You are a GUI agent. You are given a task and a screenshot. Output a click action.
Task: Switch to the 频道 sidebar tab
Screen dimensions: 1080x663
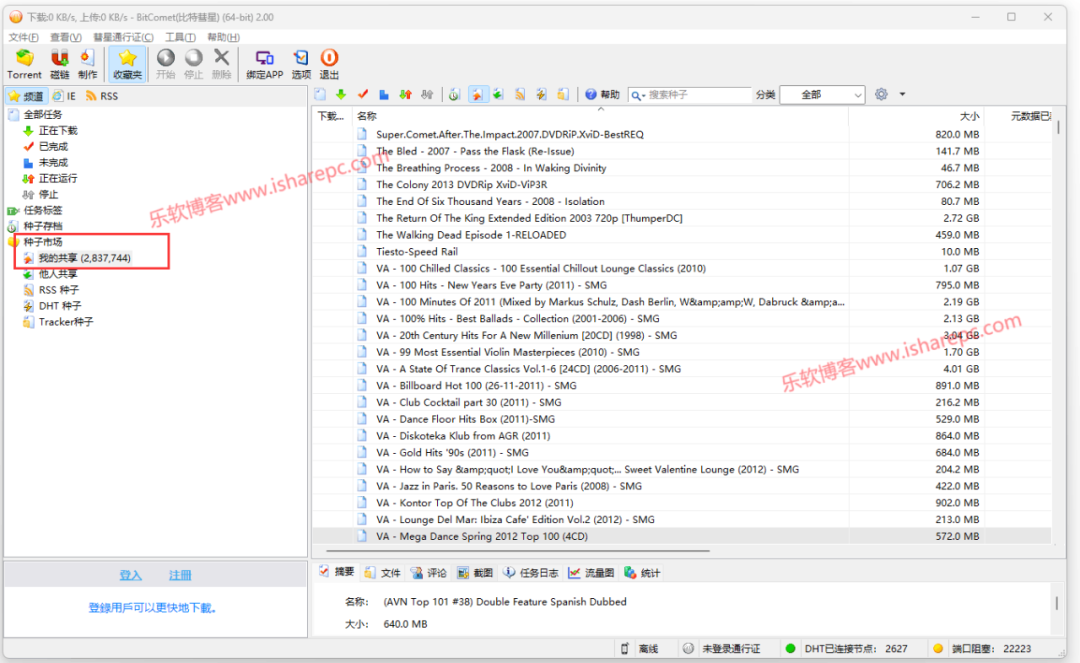pos(26,96)
